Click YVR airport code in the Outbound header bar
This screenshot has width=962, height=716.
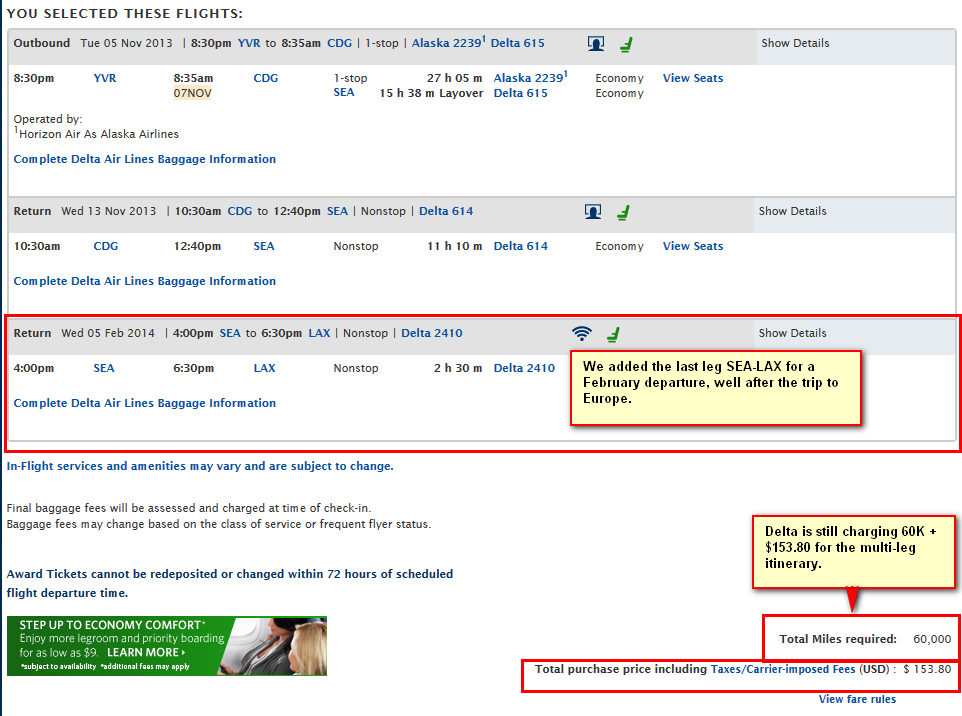coord(249,43)
